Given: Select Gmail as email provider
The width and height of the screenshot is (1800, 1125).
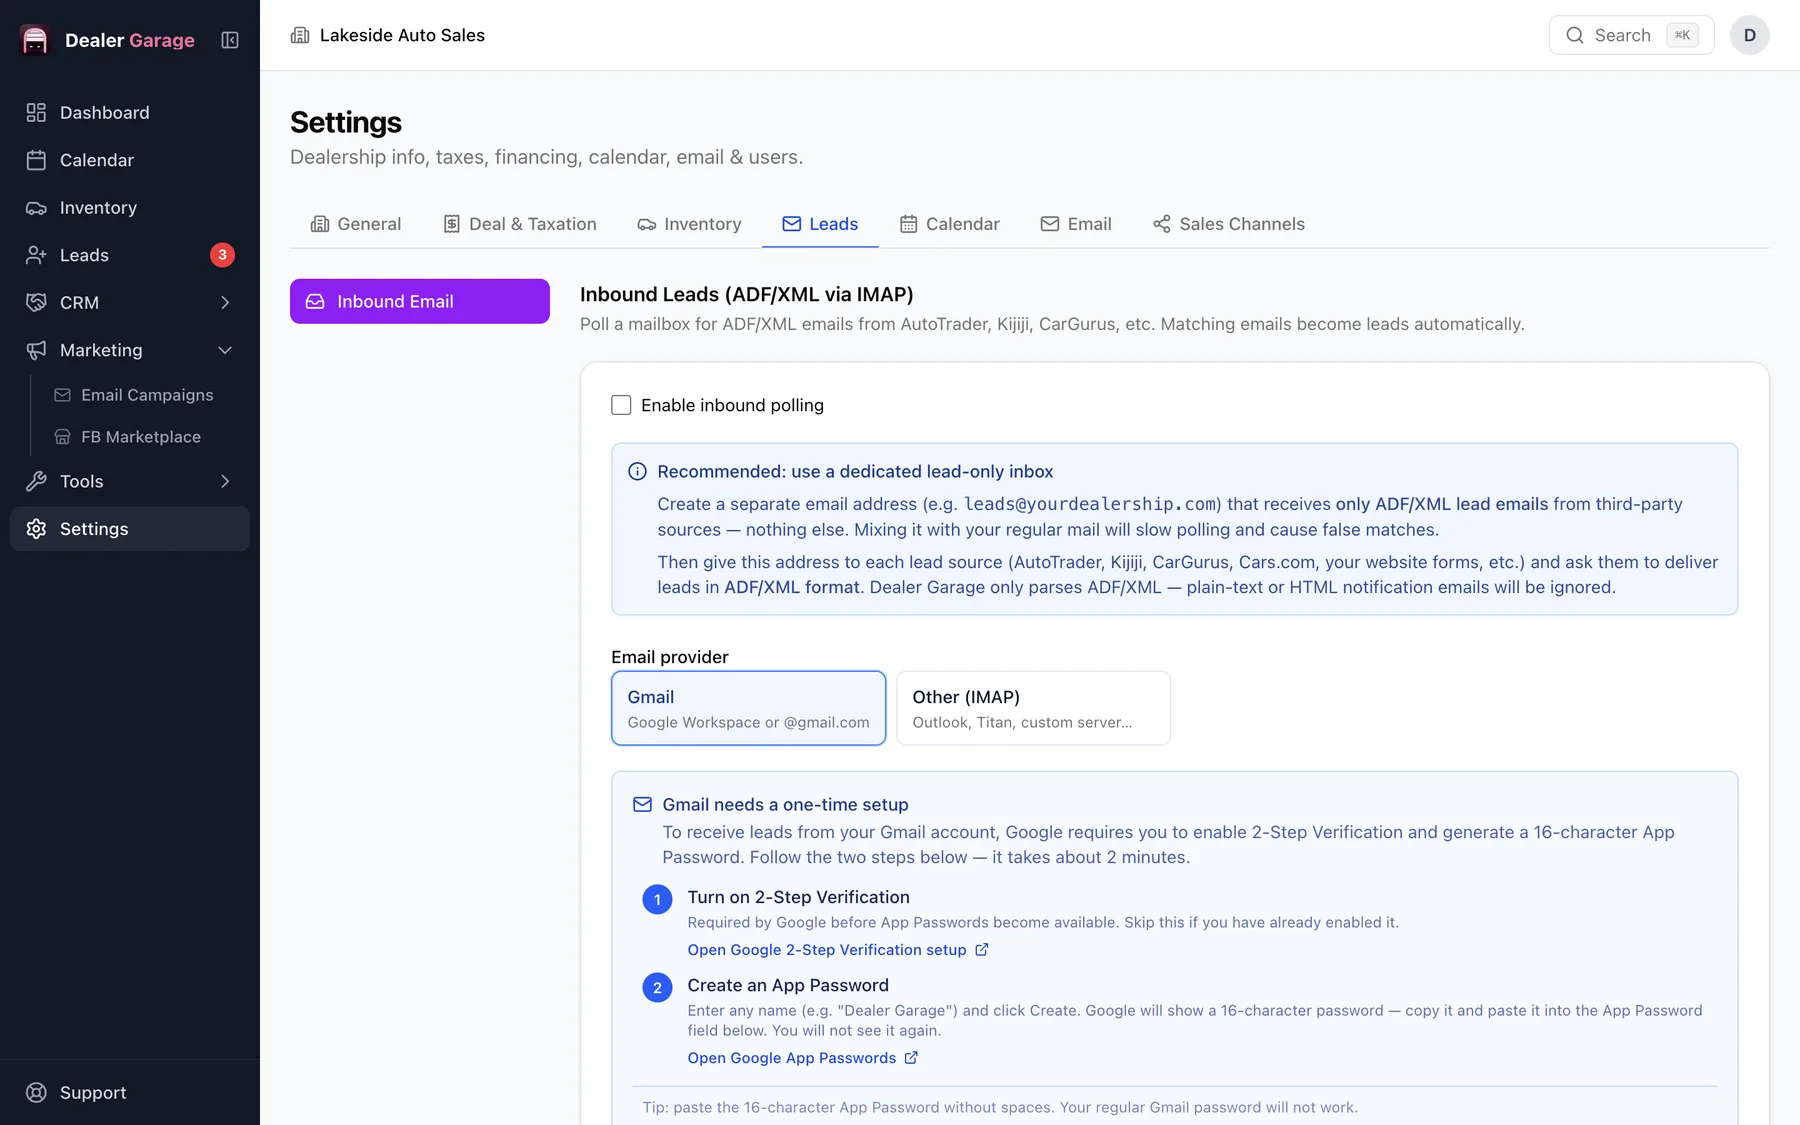Looking at the screenshot, I should click(x=748, y=708).
